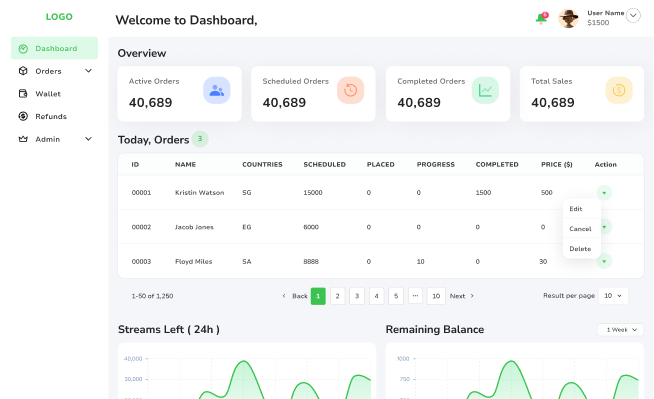Click the user avatar picture

point(568,19)
